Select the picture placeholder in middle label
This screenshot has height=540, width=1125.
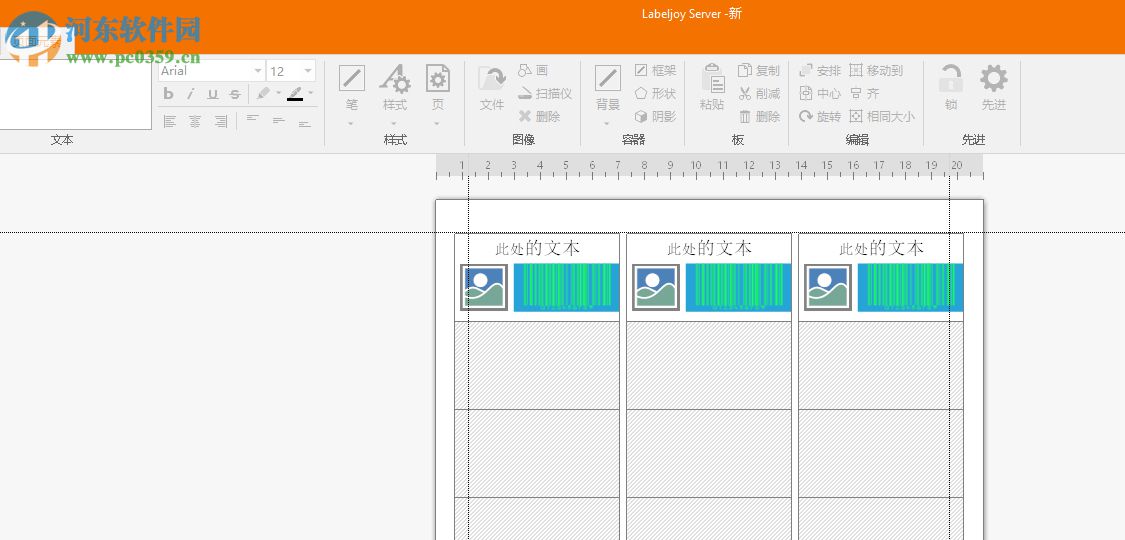[656, 288]
